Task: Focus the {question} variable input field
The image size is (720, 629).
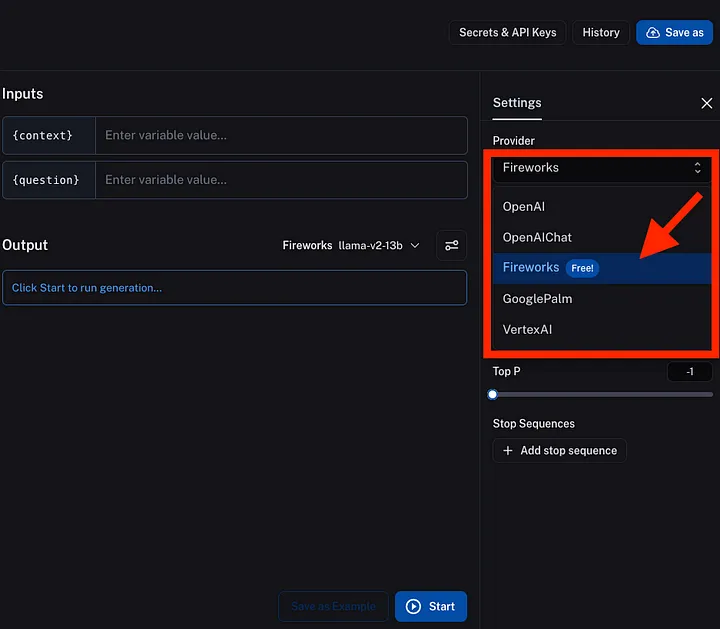Action: [280, 180]
